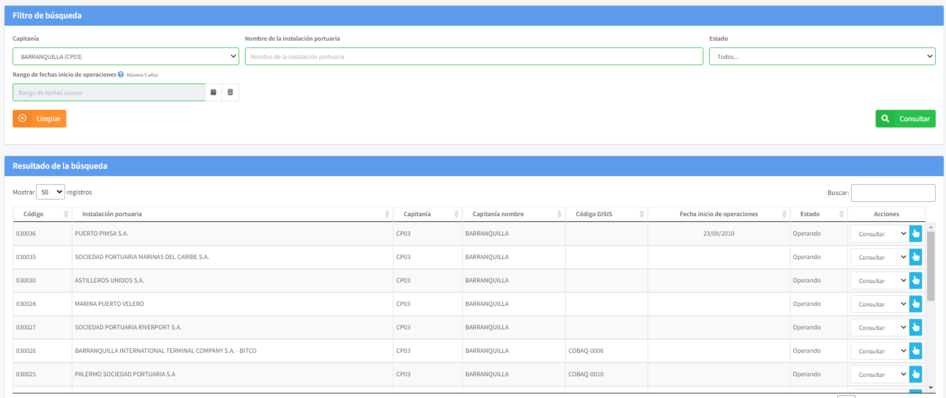
Task: Click code cell 030026
Action: tap(42, 351)
